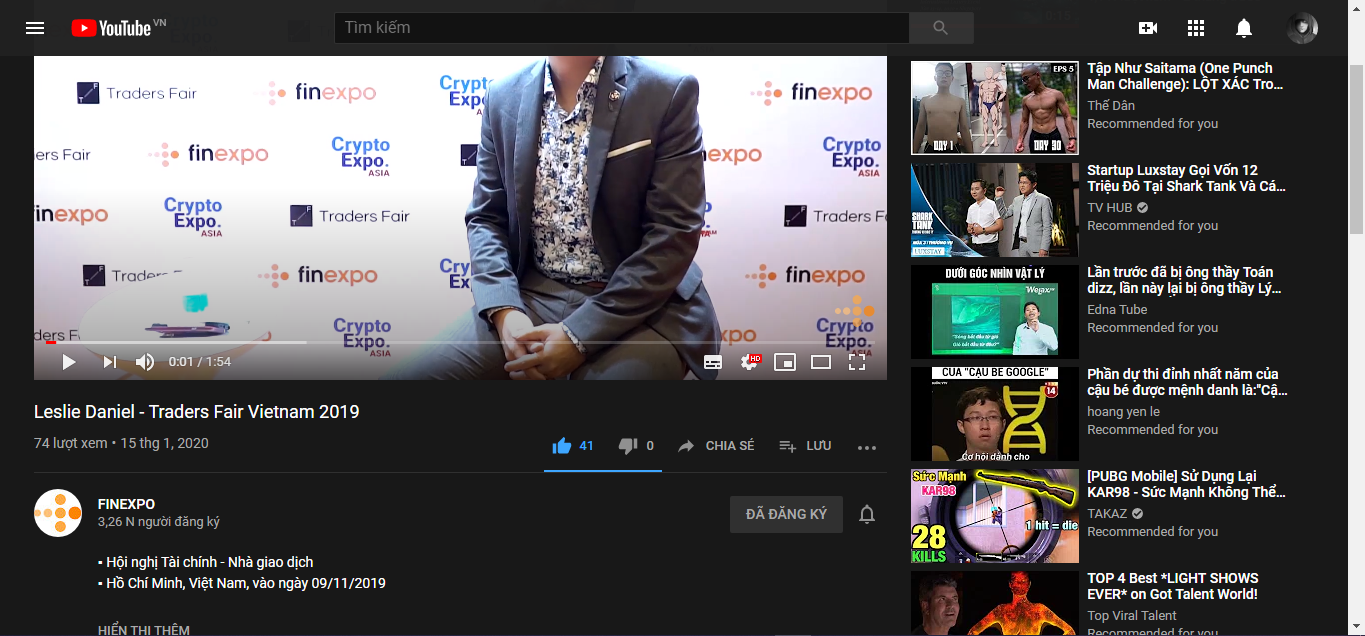Click description line with date 09/11/2019

242,583
